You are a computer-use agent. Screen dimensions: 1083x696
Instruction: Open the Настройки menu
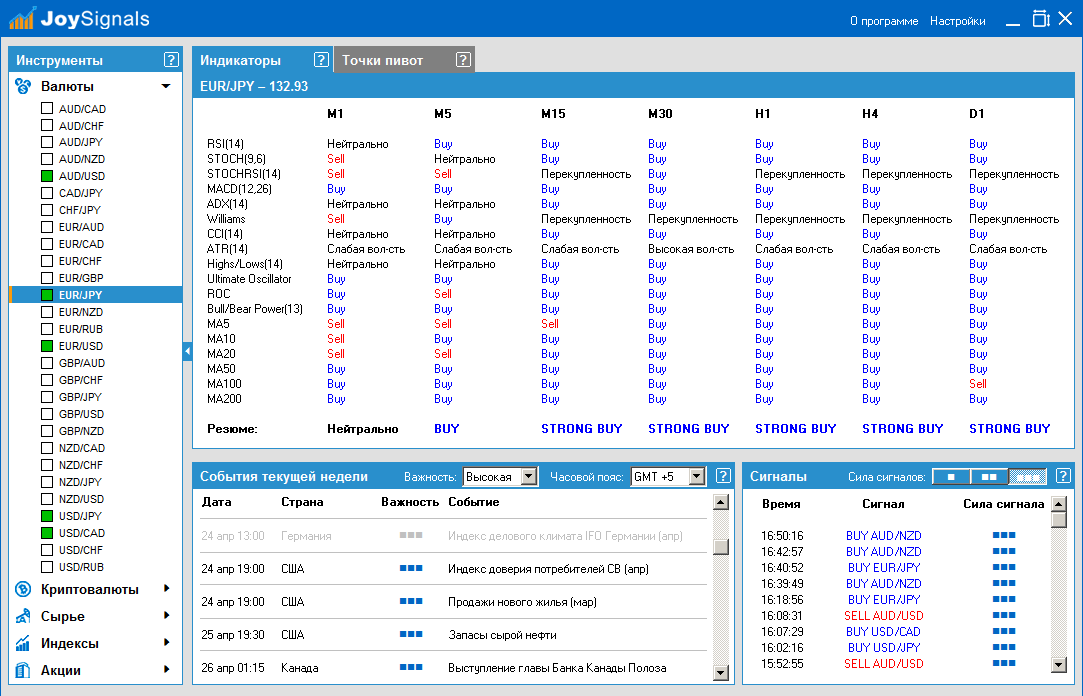(x=957, y=21)
